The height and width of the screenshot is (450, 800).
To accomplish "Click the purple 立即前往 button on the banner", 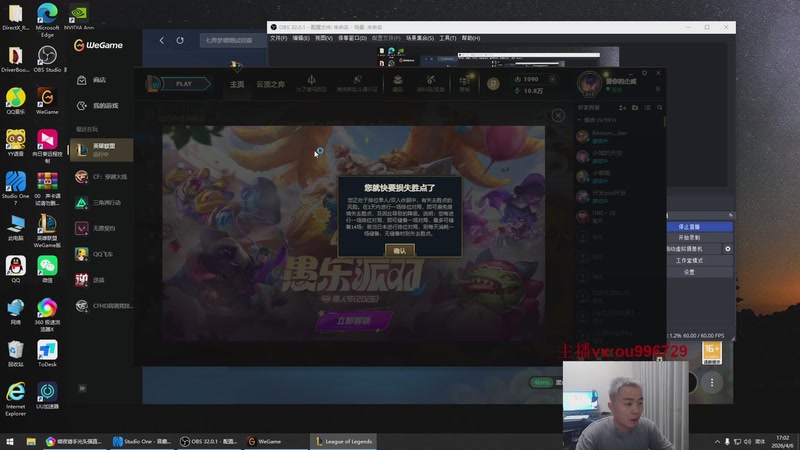I will [x=354, y=320].
